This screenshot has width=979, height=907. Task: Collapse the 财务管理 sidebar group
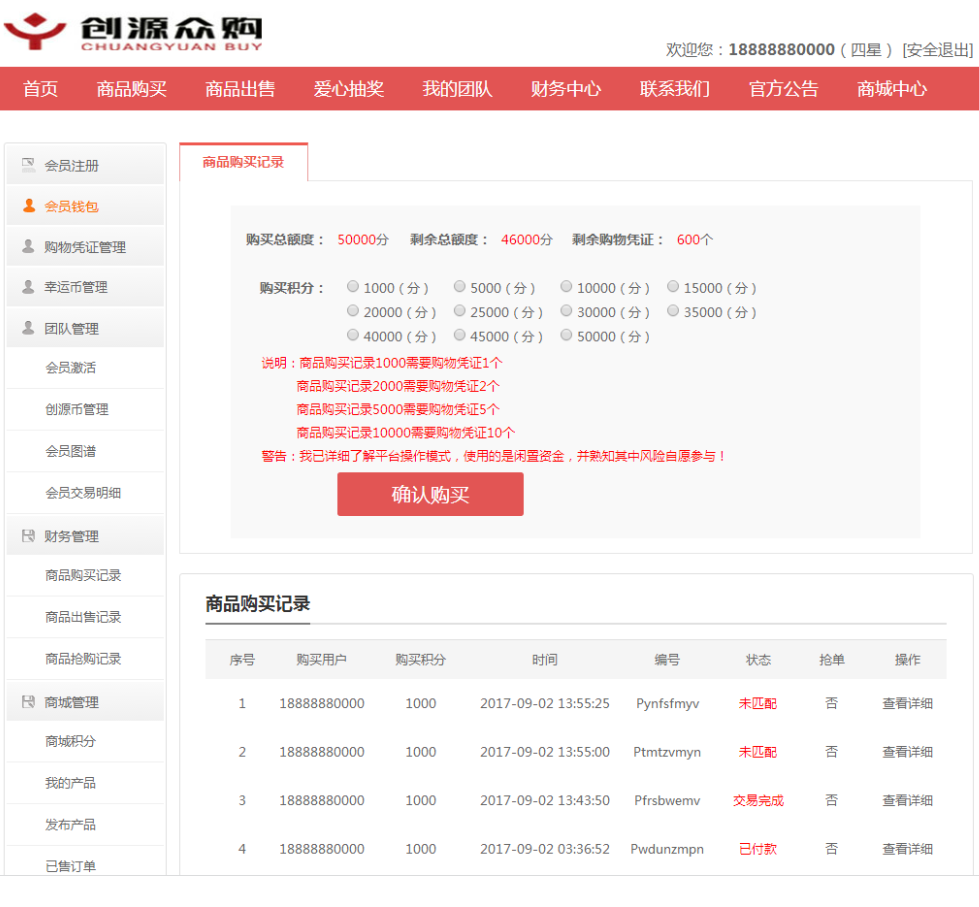pyautogui.click(x=72, y=536)
